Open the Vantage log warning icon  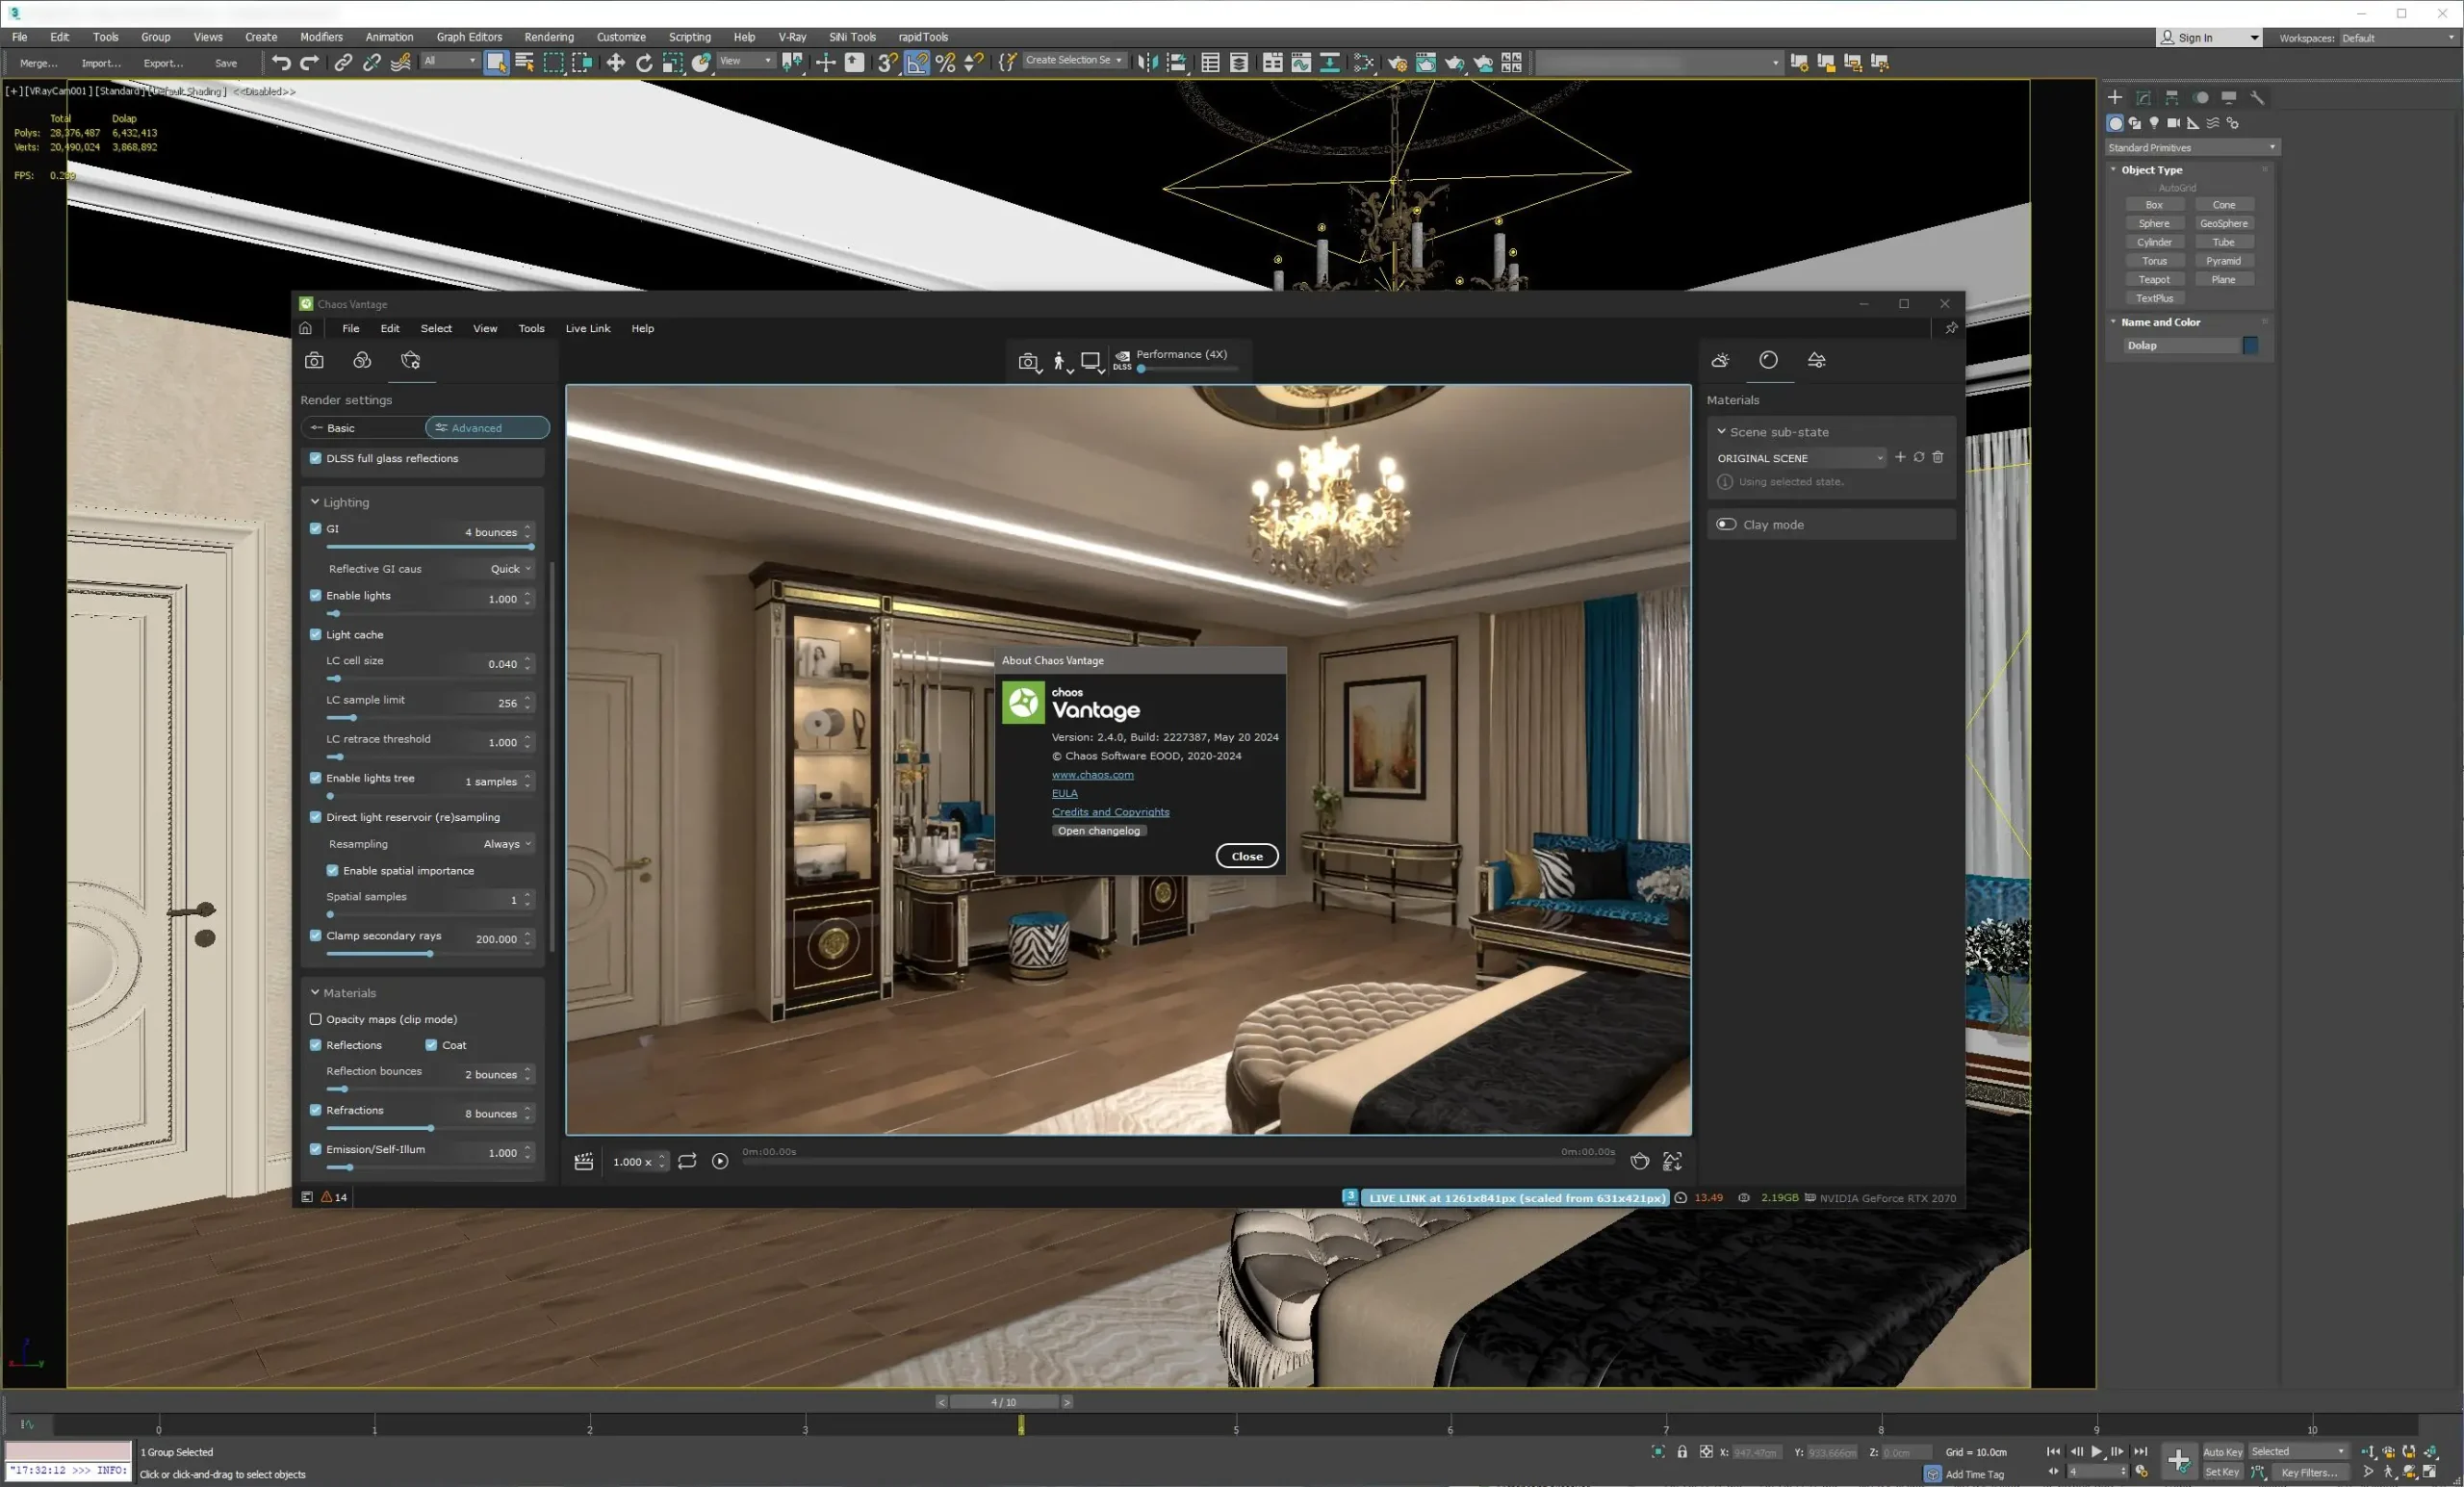coord(326,1198)
